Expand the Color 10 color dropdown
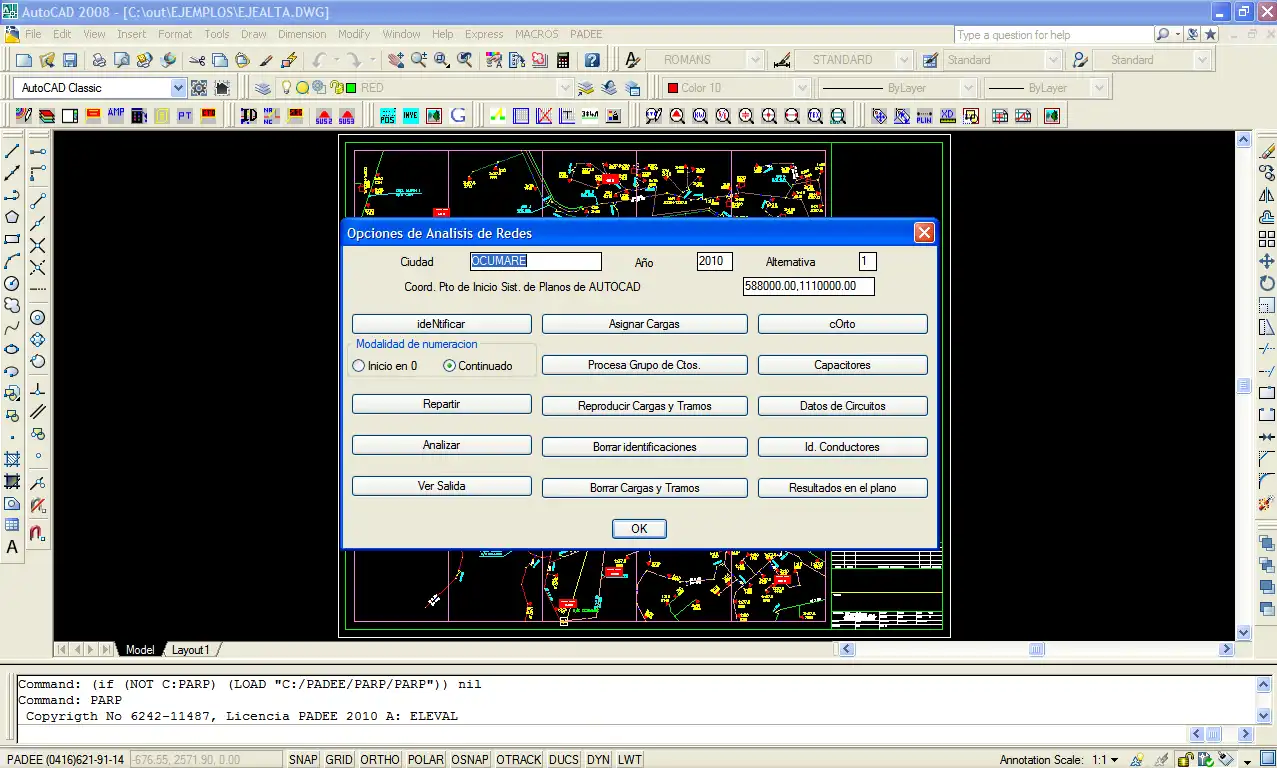The width and height of the screenshot is (1277, 768). click(801, 88)
